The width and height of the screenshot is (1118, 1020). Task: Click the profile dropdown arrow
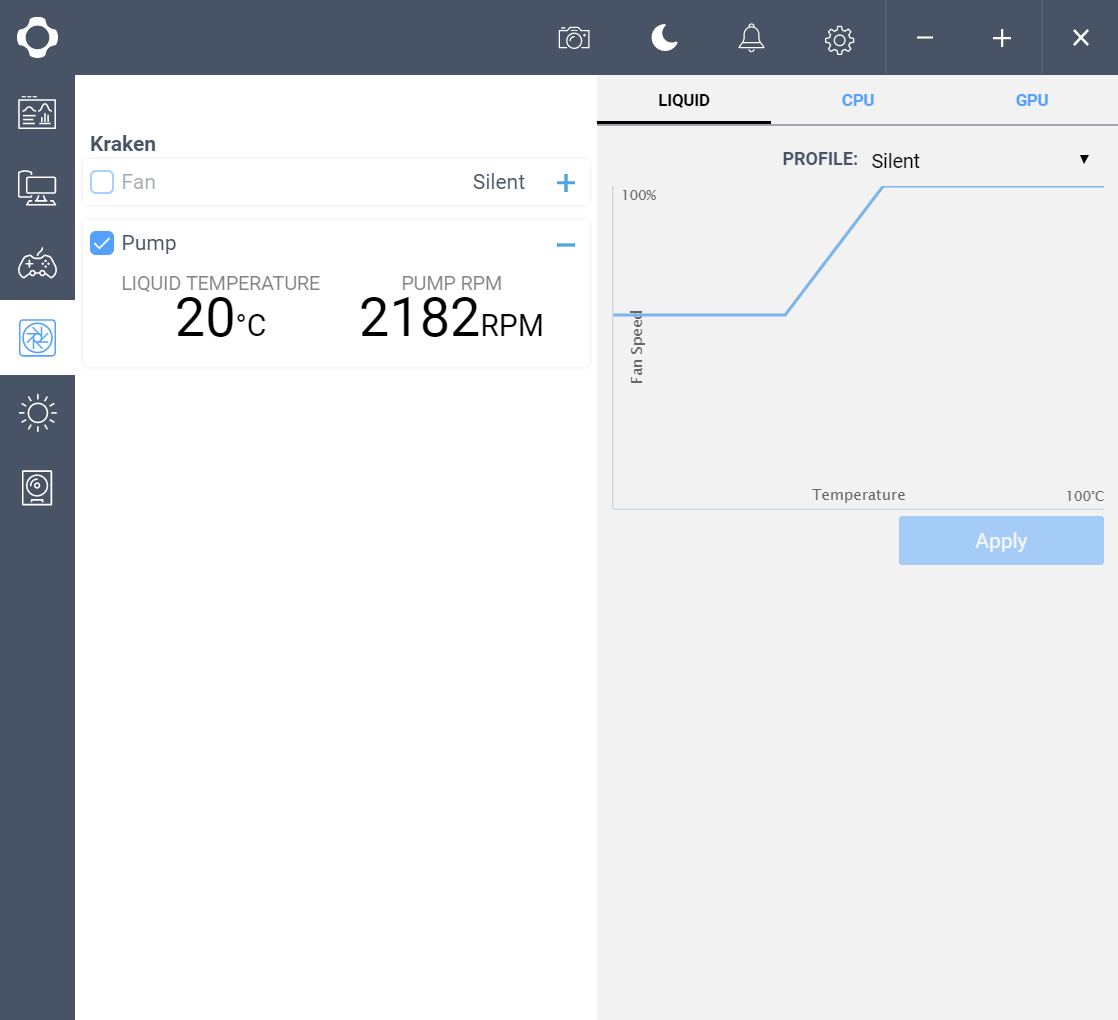pos(1084,159)
